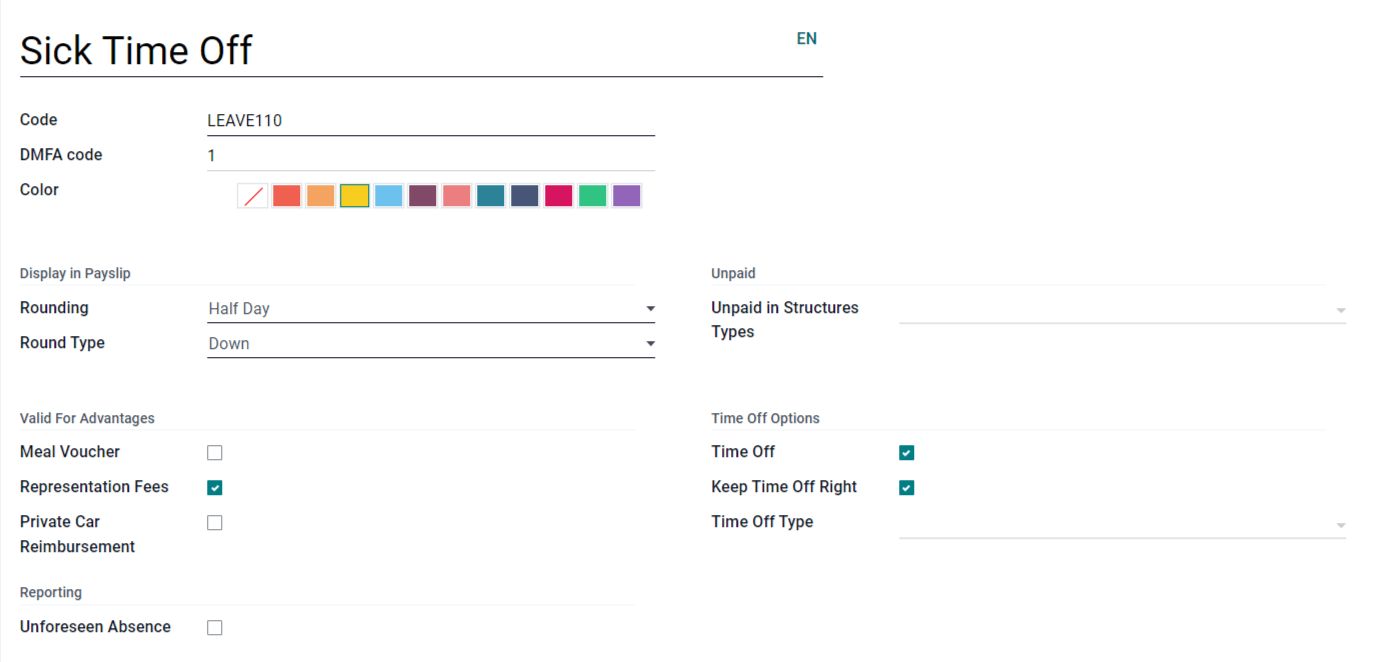
Task: Uncheck Representation Fees
Action: pyautogui.click(x=214, y=487)
